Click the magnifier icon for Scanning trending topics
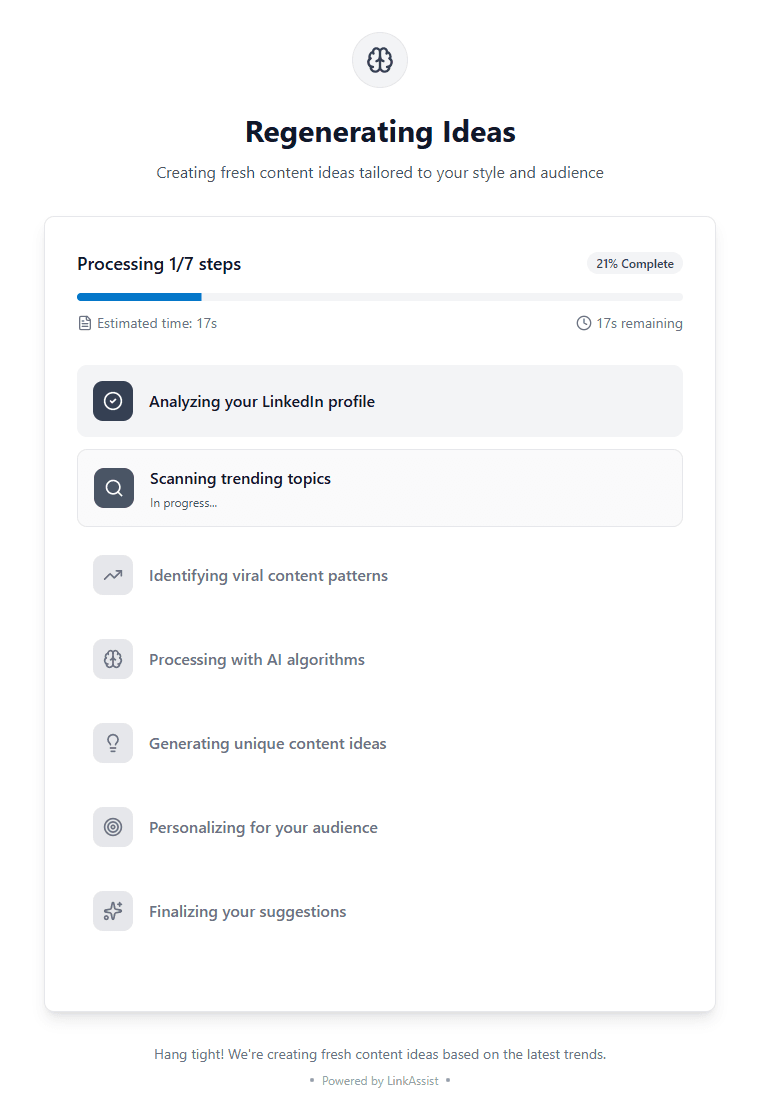 click(114, 488)
